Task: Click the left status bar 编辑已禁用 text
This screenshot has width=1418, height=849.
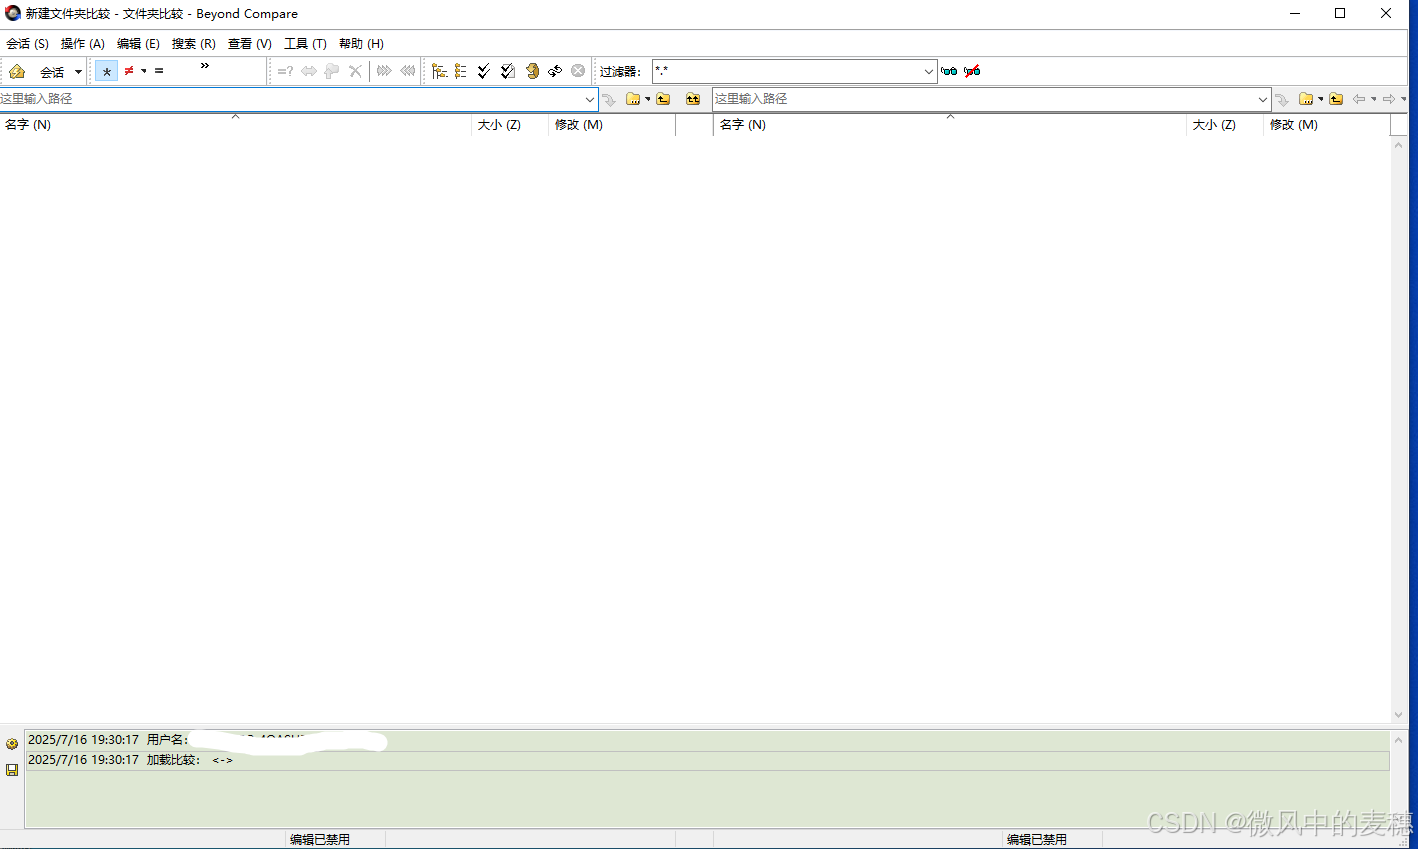Action: (320, 840)
